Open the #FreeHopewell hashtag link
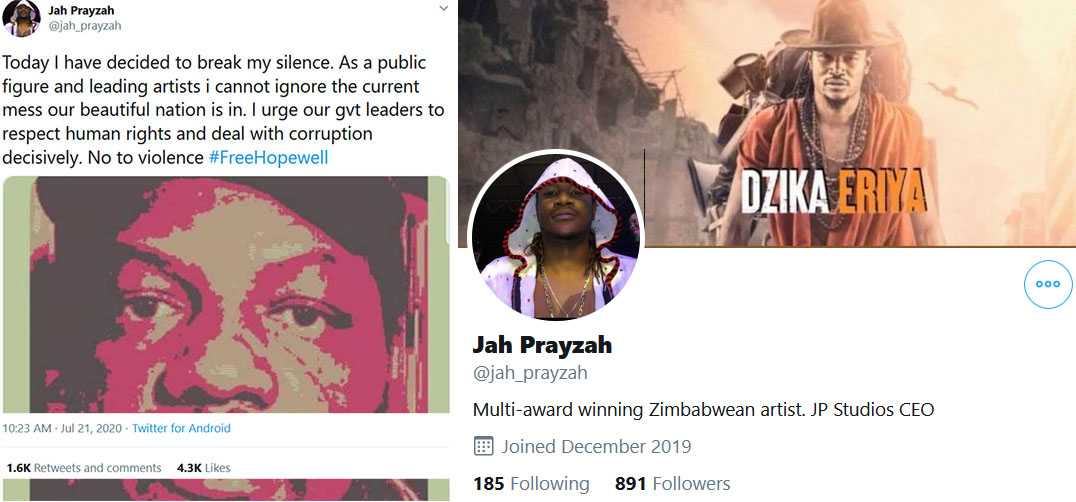Screen dimensions: 1076x502 [x=268, y=158]
